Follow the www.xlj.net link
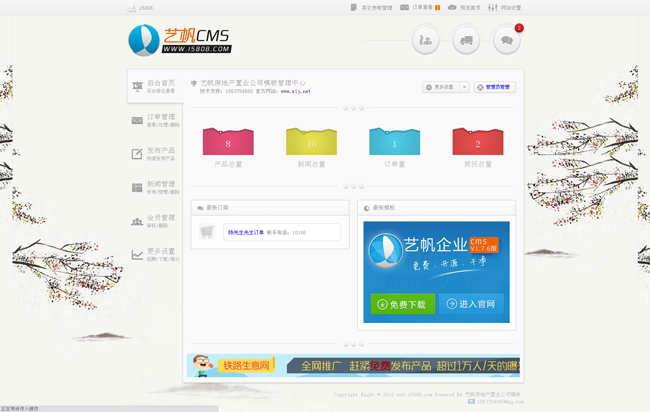 tap(296, 91)
